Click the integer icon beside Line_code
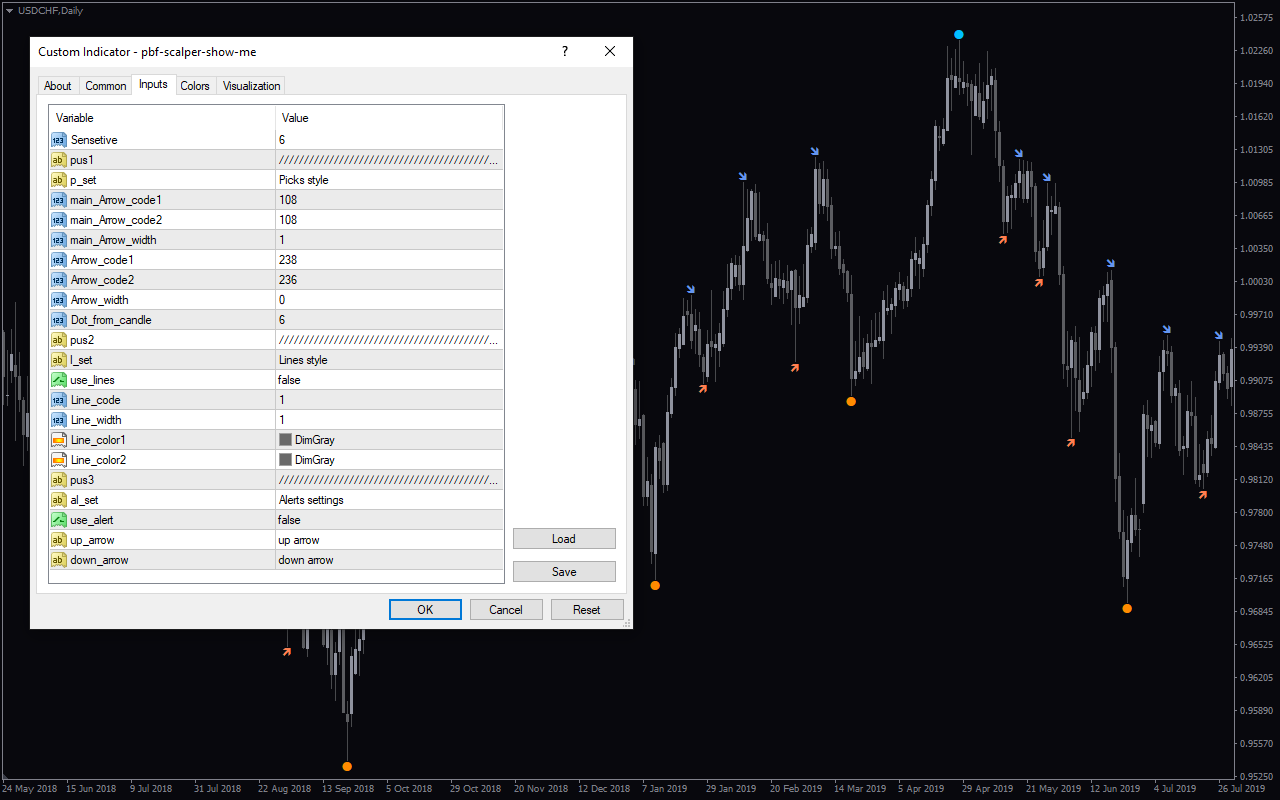This screenshot has height=800, width=1280. (x=58, y=400)
